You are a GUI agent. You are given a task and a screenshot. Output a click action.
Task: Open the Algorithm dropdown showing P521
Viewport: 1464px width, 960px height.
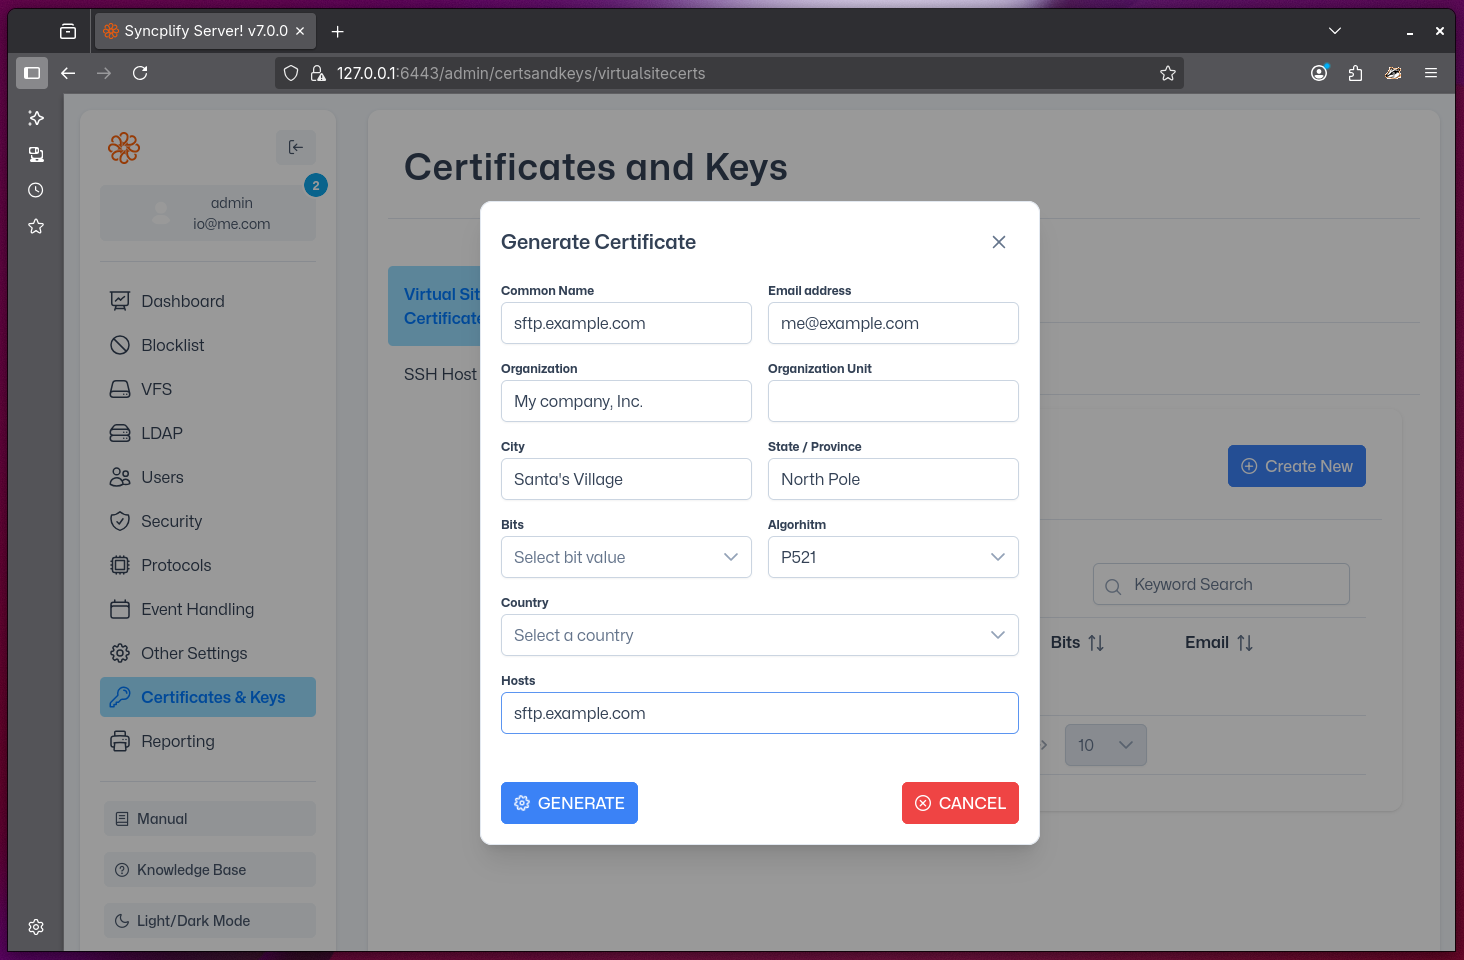[893, 557]
